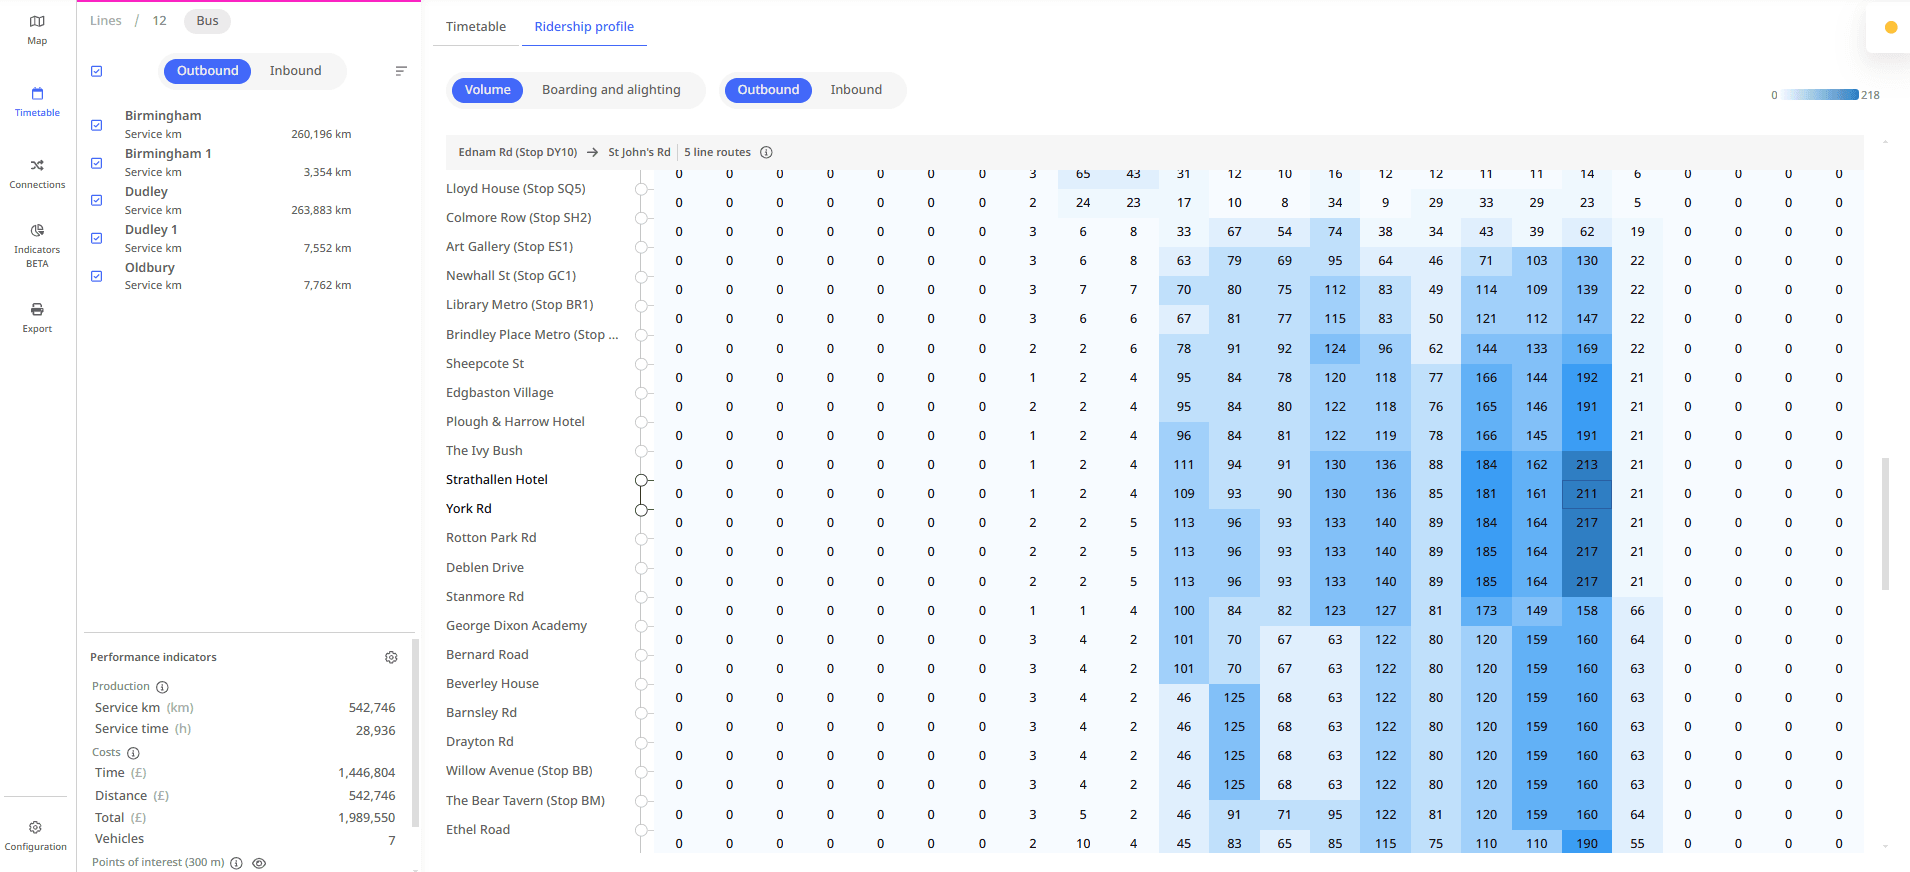Uncheck the Birmingham route checkbox
This screenshot has height=872, width=1910.
point(97,125)
